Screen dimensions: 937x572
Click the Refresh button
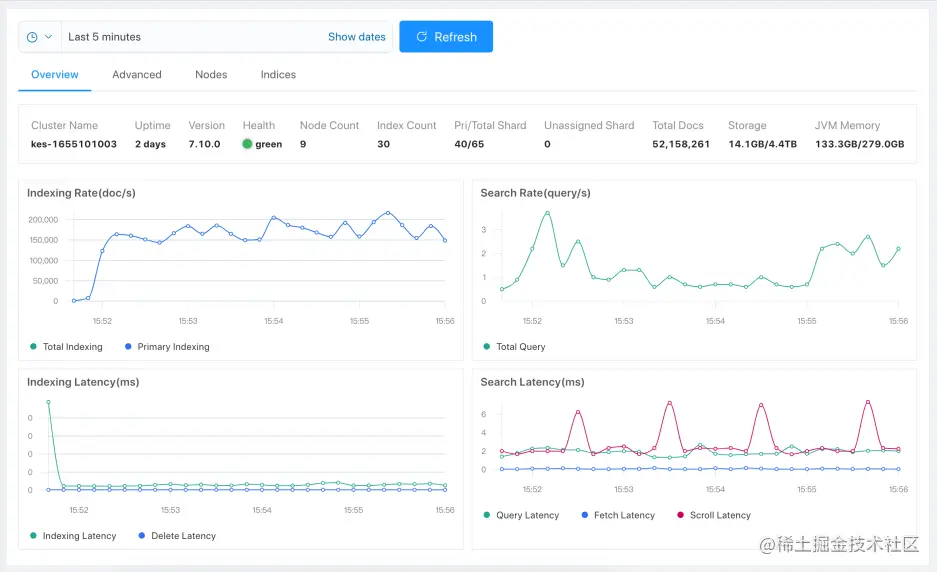[x=446, y=37]
